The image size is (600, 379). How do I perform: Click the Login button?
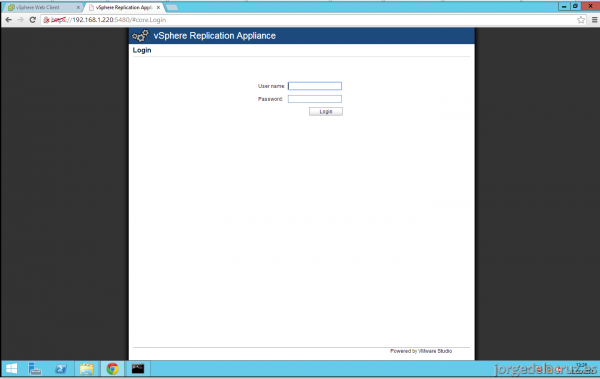[326, 111]
